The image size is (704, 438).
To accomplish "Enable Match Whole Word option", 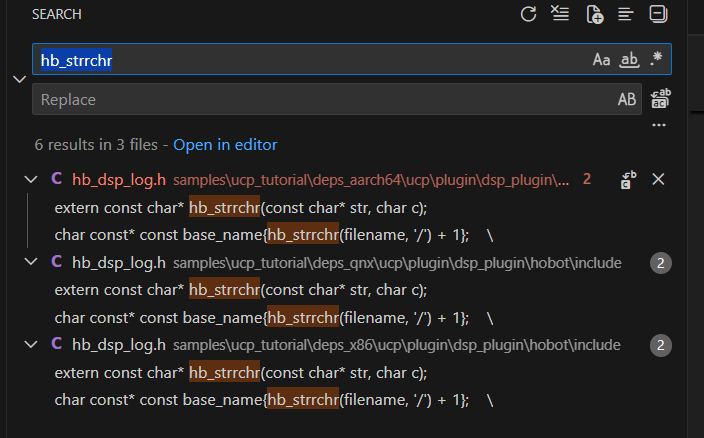I will pos(629,60).
